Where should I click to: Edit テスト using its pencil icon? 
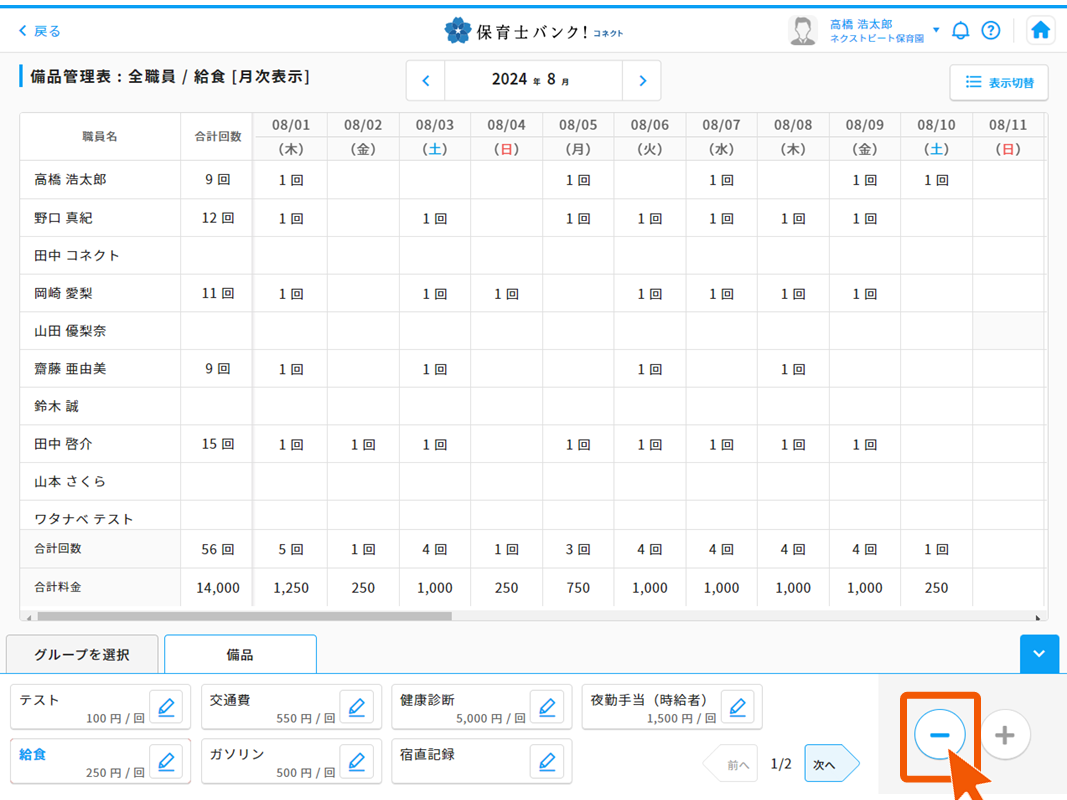coord(166,707)
